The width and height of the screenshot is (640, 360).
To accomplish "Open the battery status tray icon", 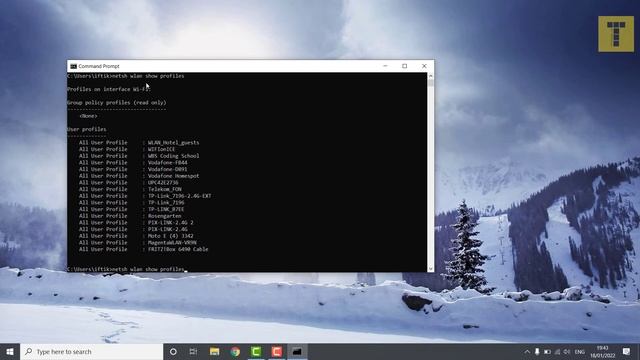I will 547,351.
